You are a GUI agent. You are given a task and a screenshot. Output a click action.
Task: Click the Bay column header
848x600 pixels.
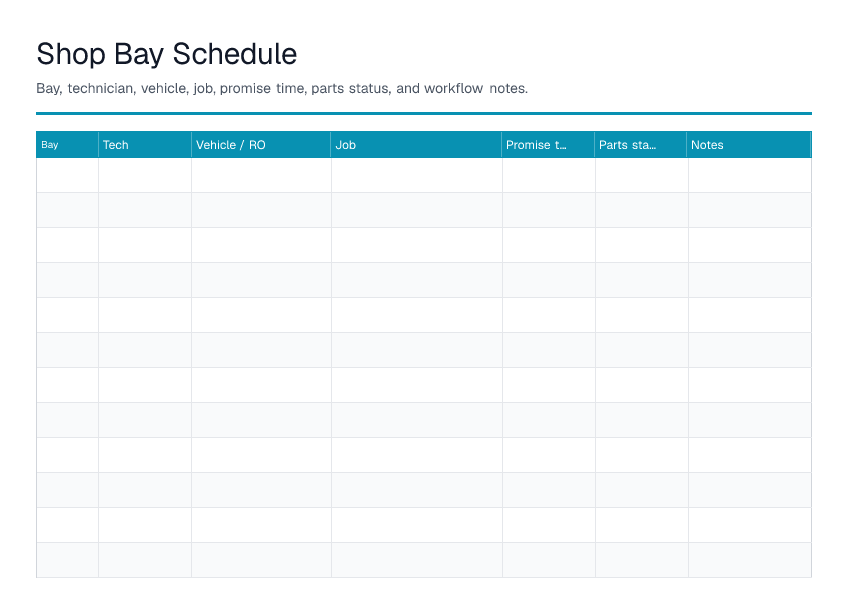coord(67,144)
